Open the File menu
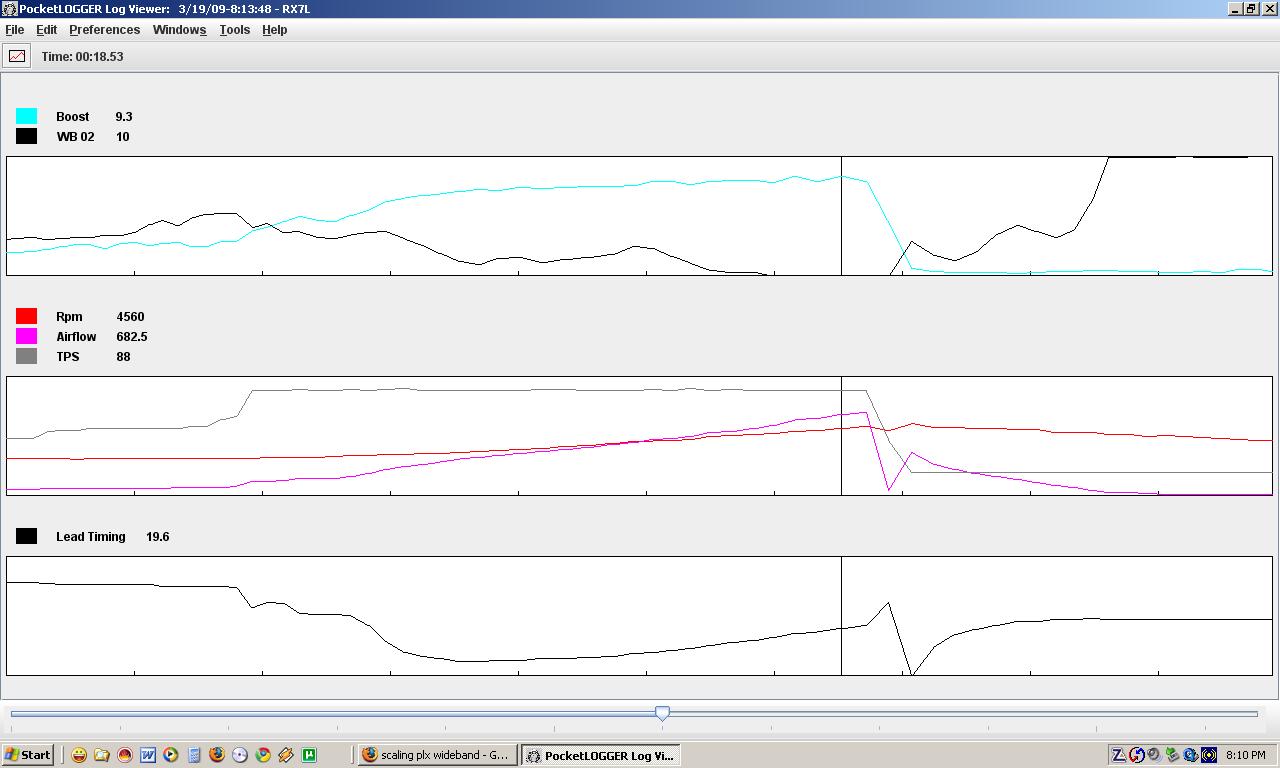 tap(15, 30)
